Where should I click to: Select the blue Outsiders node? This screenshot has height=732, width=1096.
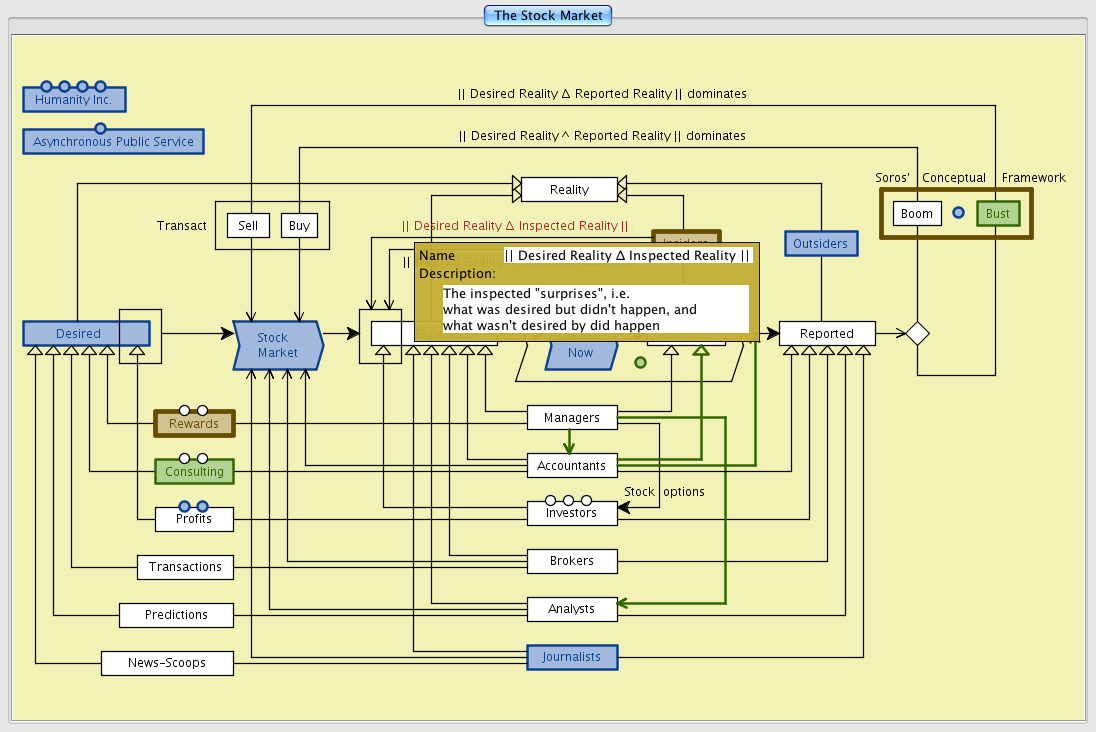click(x=820, y=244)
